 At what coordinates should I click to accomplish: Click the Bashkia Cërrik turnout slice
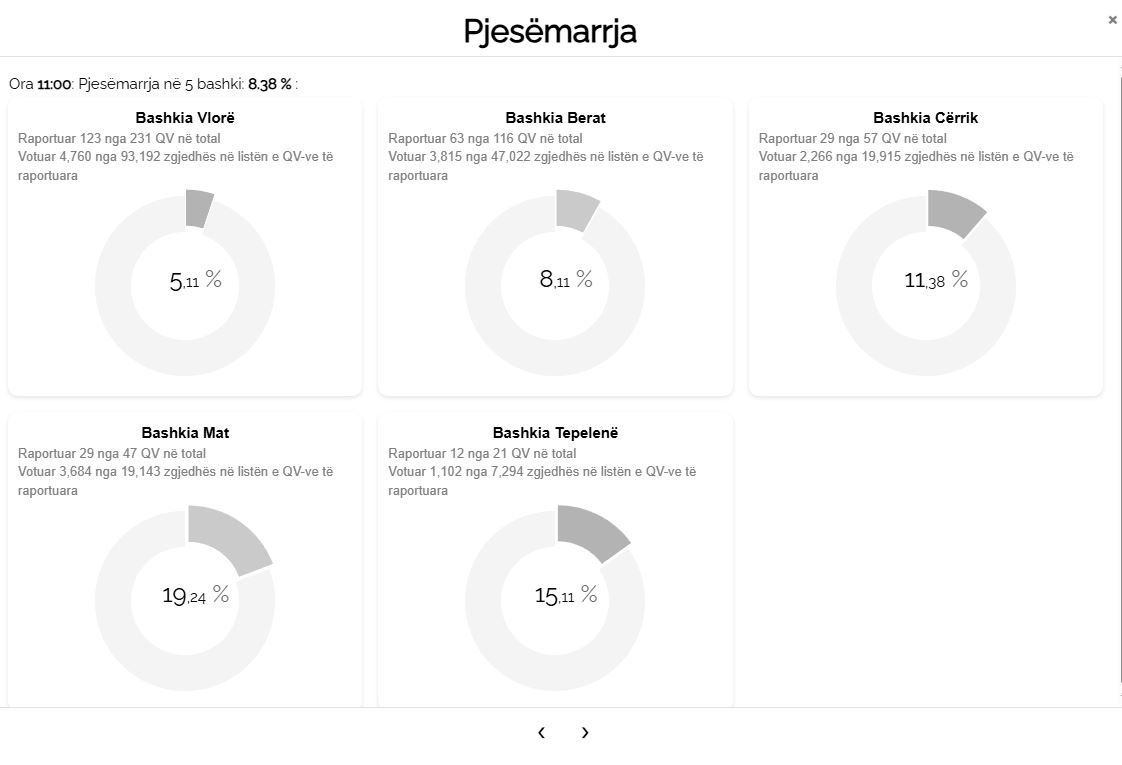point(954,213)
